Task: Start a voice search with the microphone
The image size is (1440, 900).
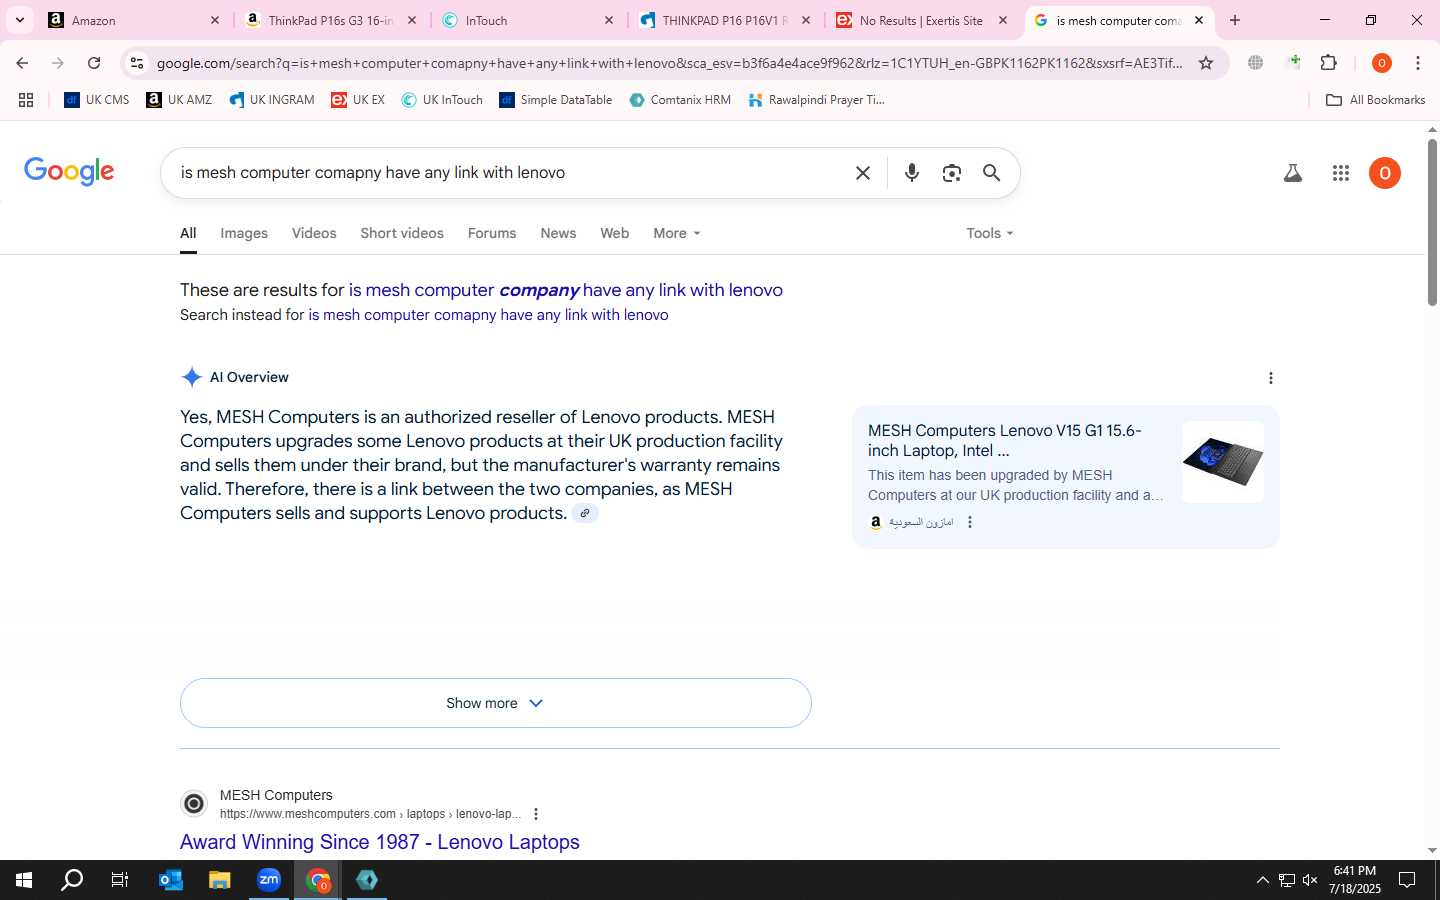Action: (911, 173)
